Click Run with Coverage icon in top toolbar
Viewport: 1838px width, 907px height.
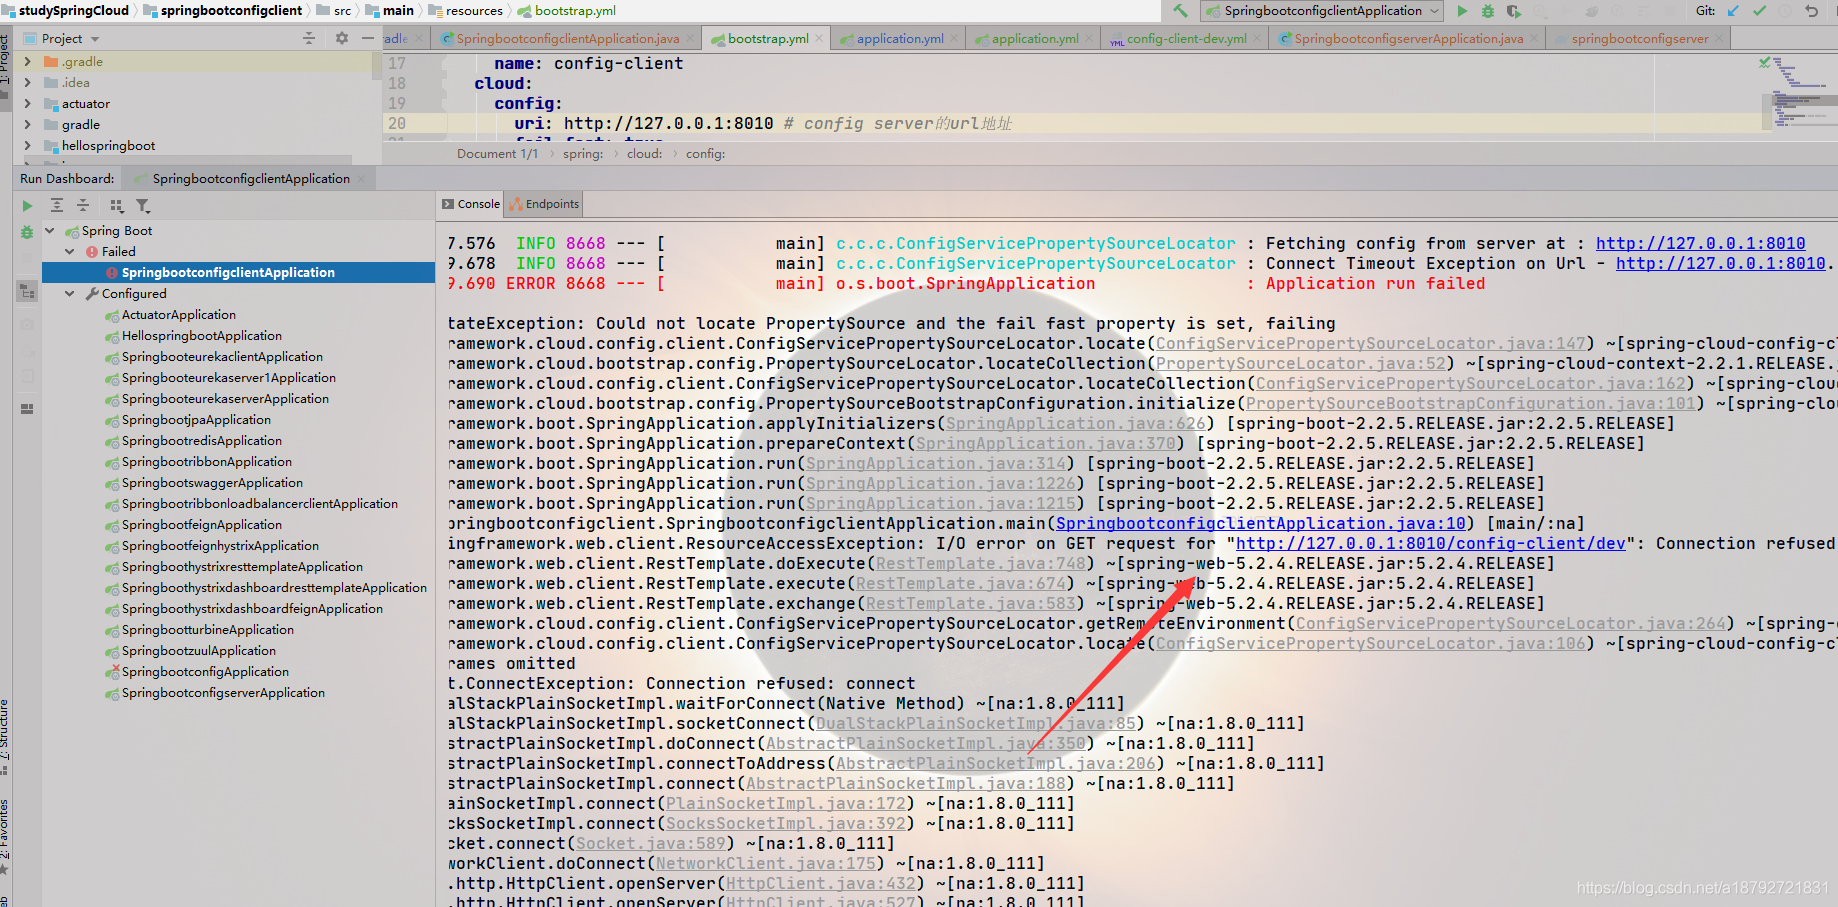pos(1514,11)
